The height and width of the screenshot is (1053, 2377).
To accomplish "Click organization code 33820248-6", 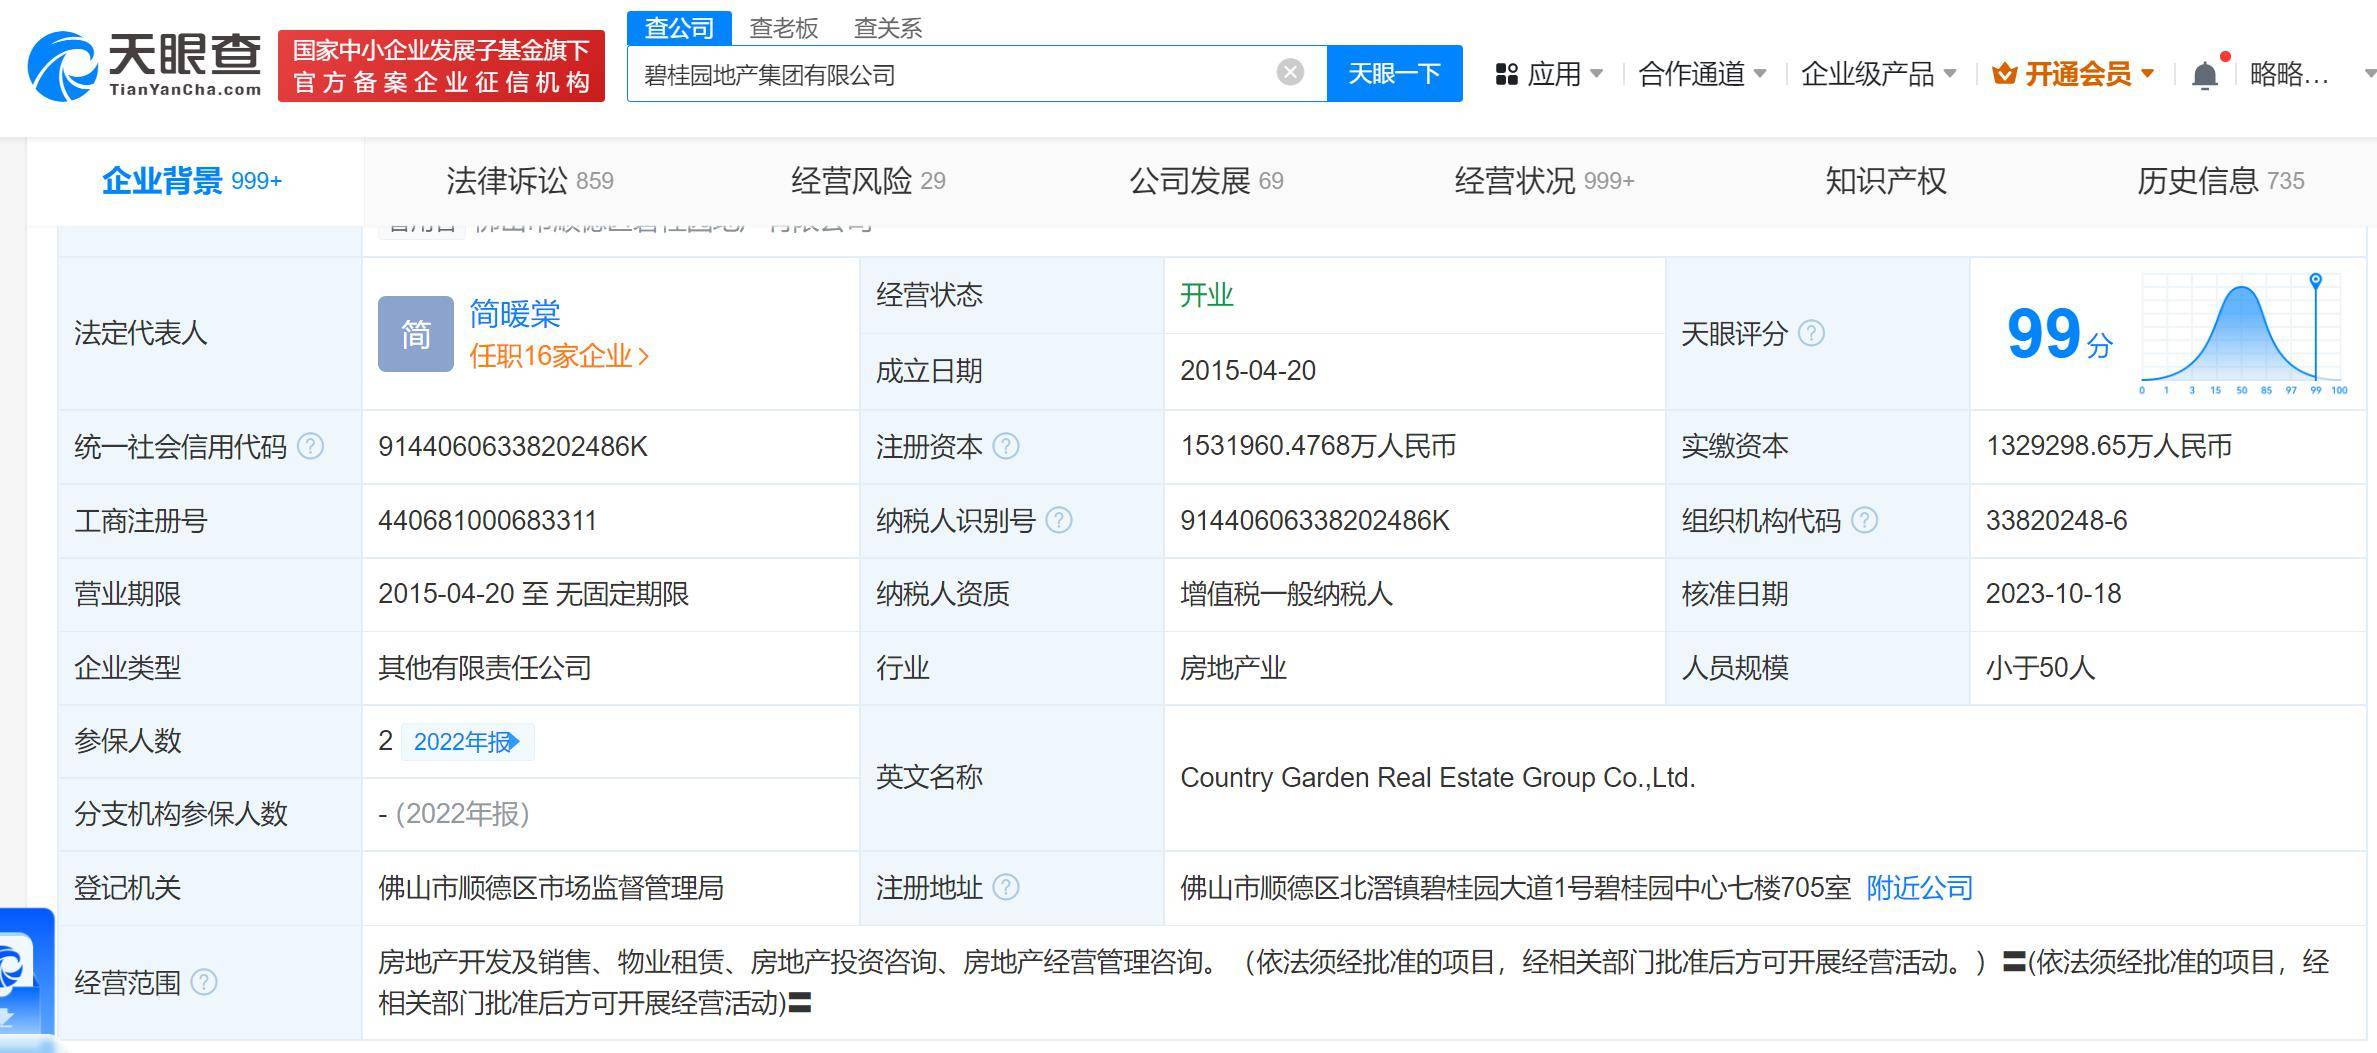I will tap(2056, 521).
